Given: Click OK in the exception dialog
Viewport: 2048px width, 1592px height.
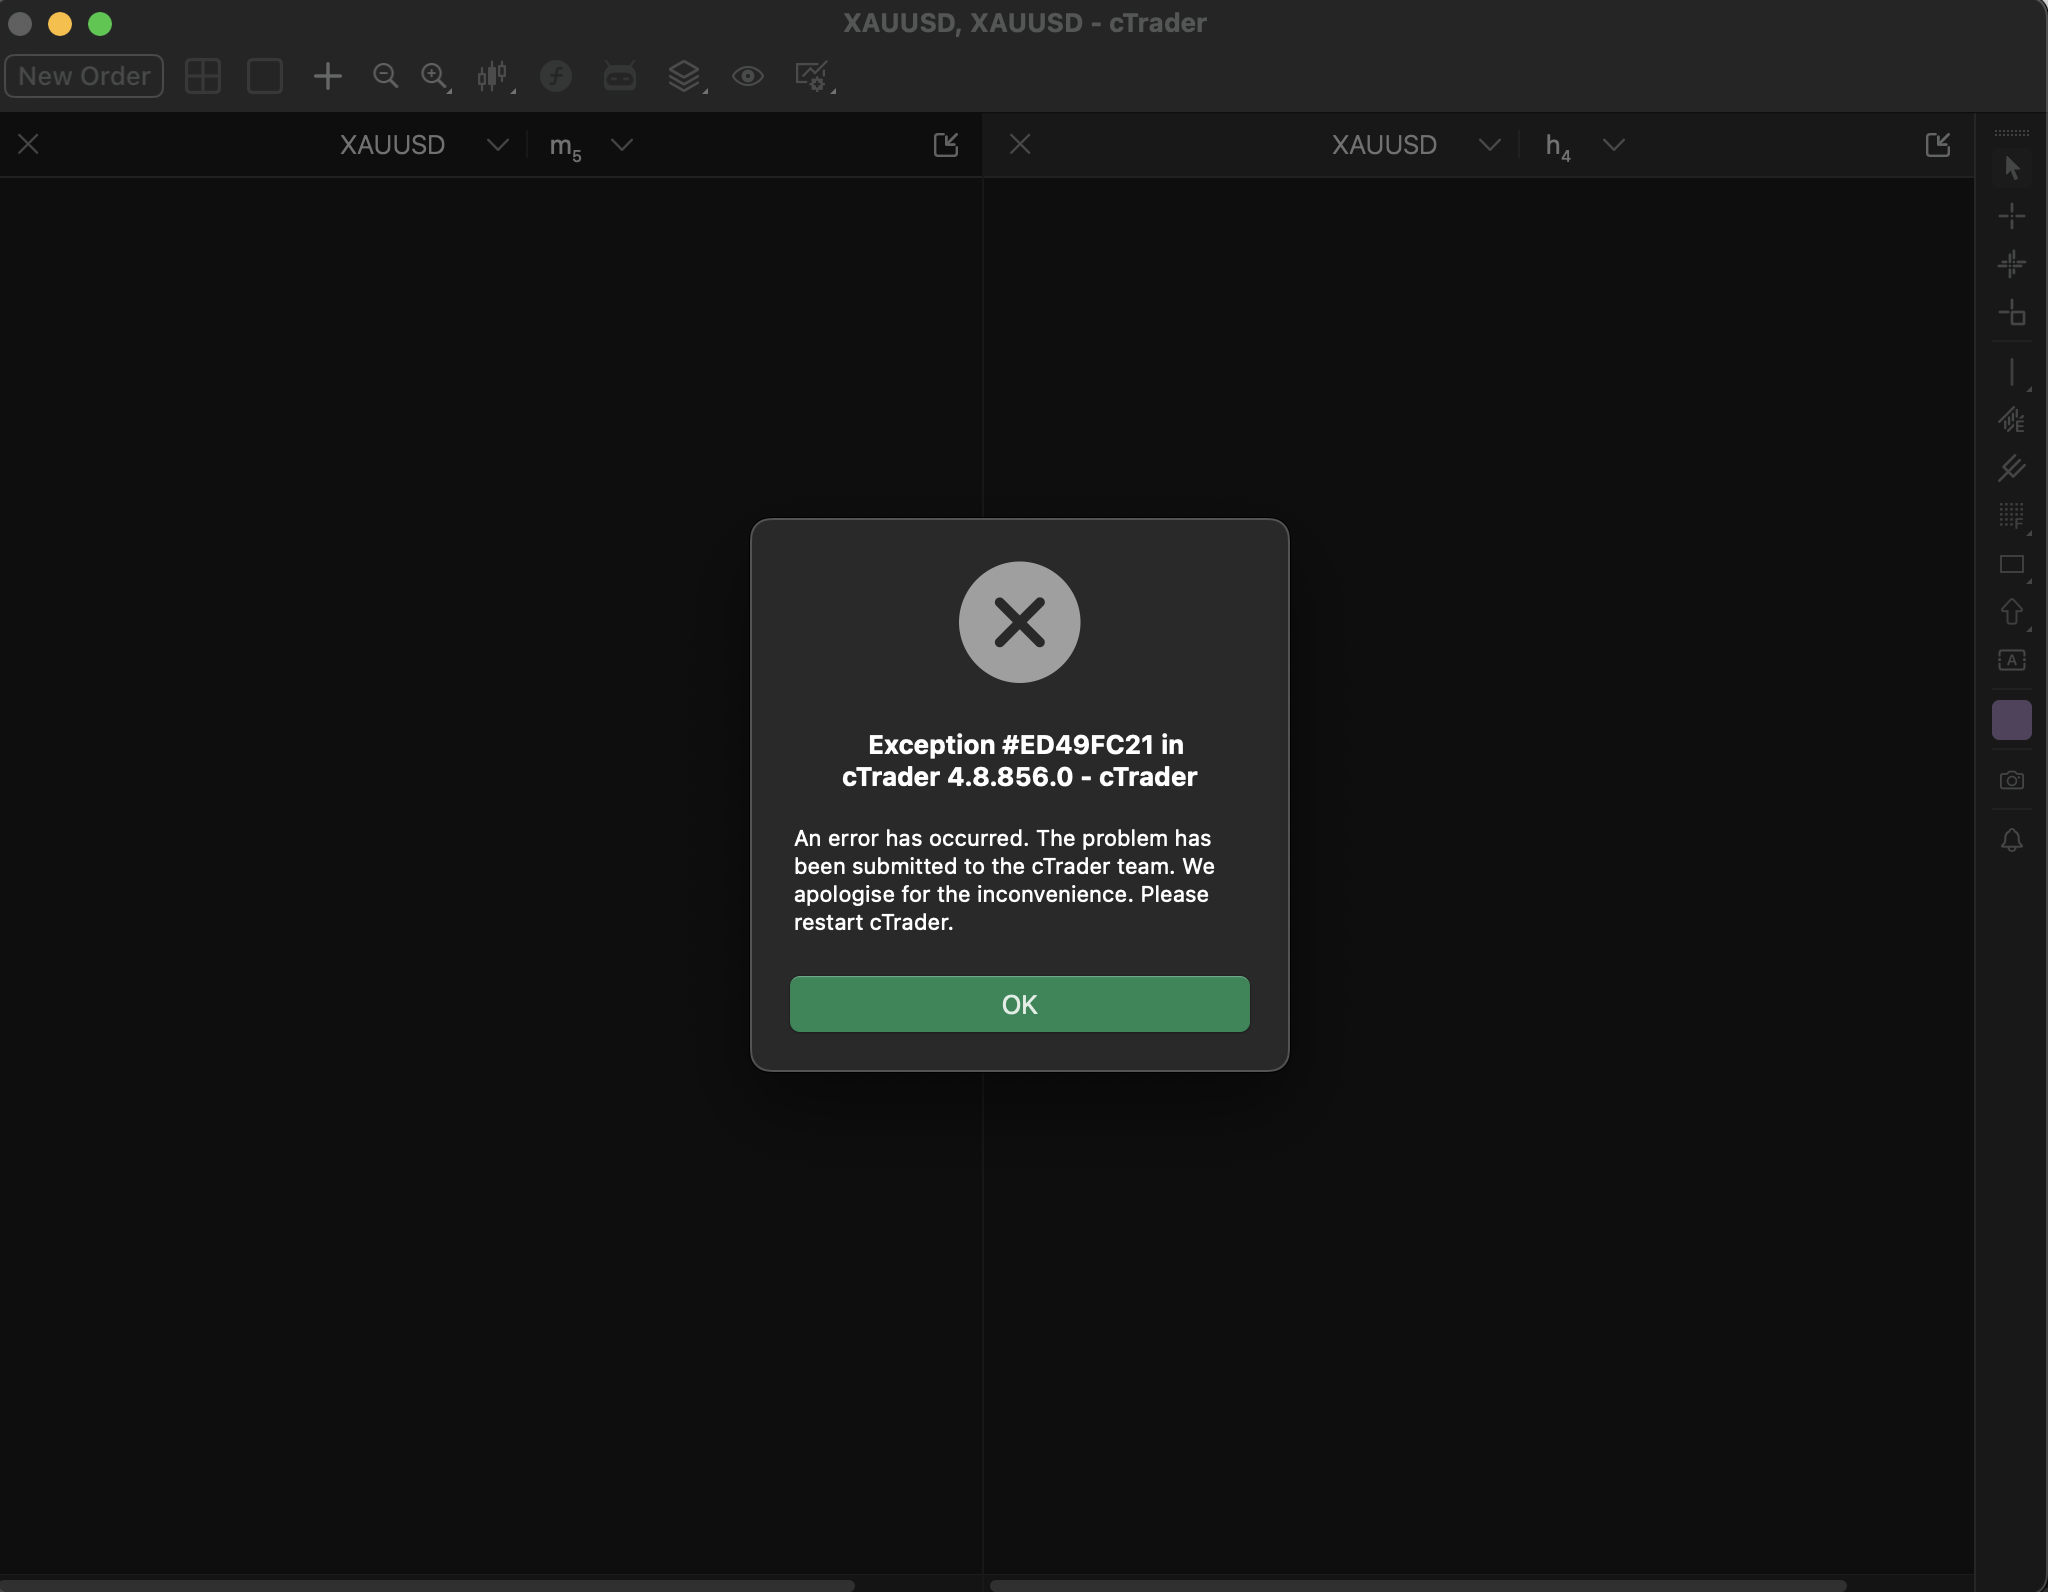Looking at the screenshot, I should pyautogui.click(x=1019, y=1004).
